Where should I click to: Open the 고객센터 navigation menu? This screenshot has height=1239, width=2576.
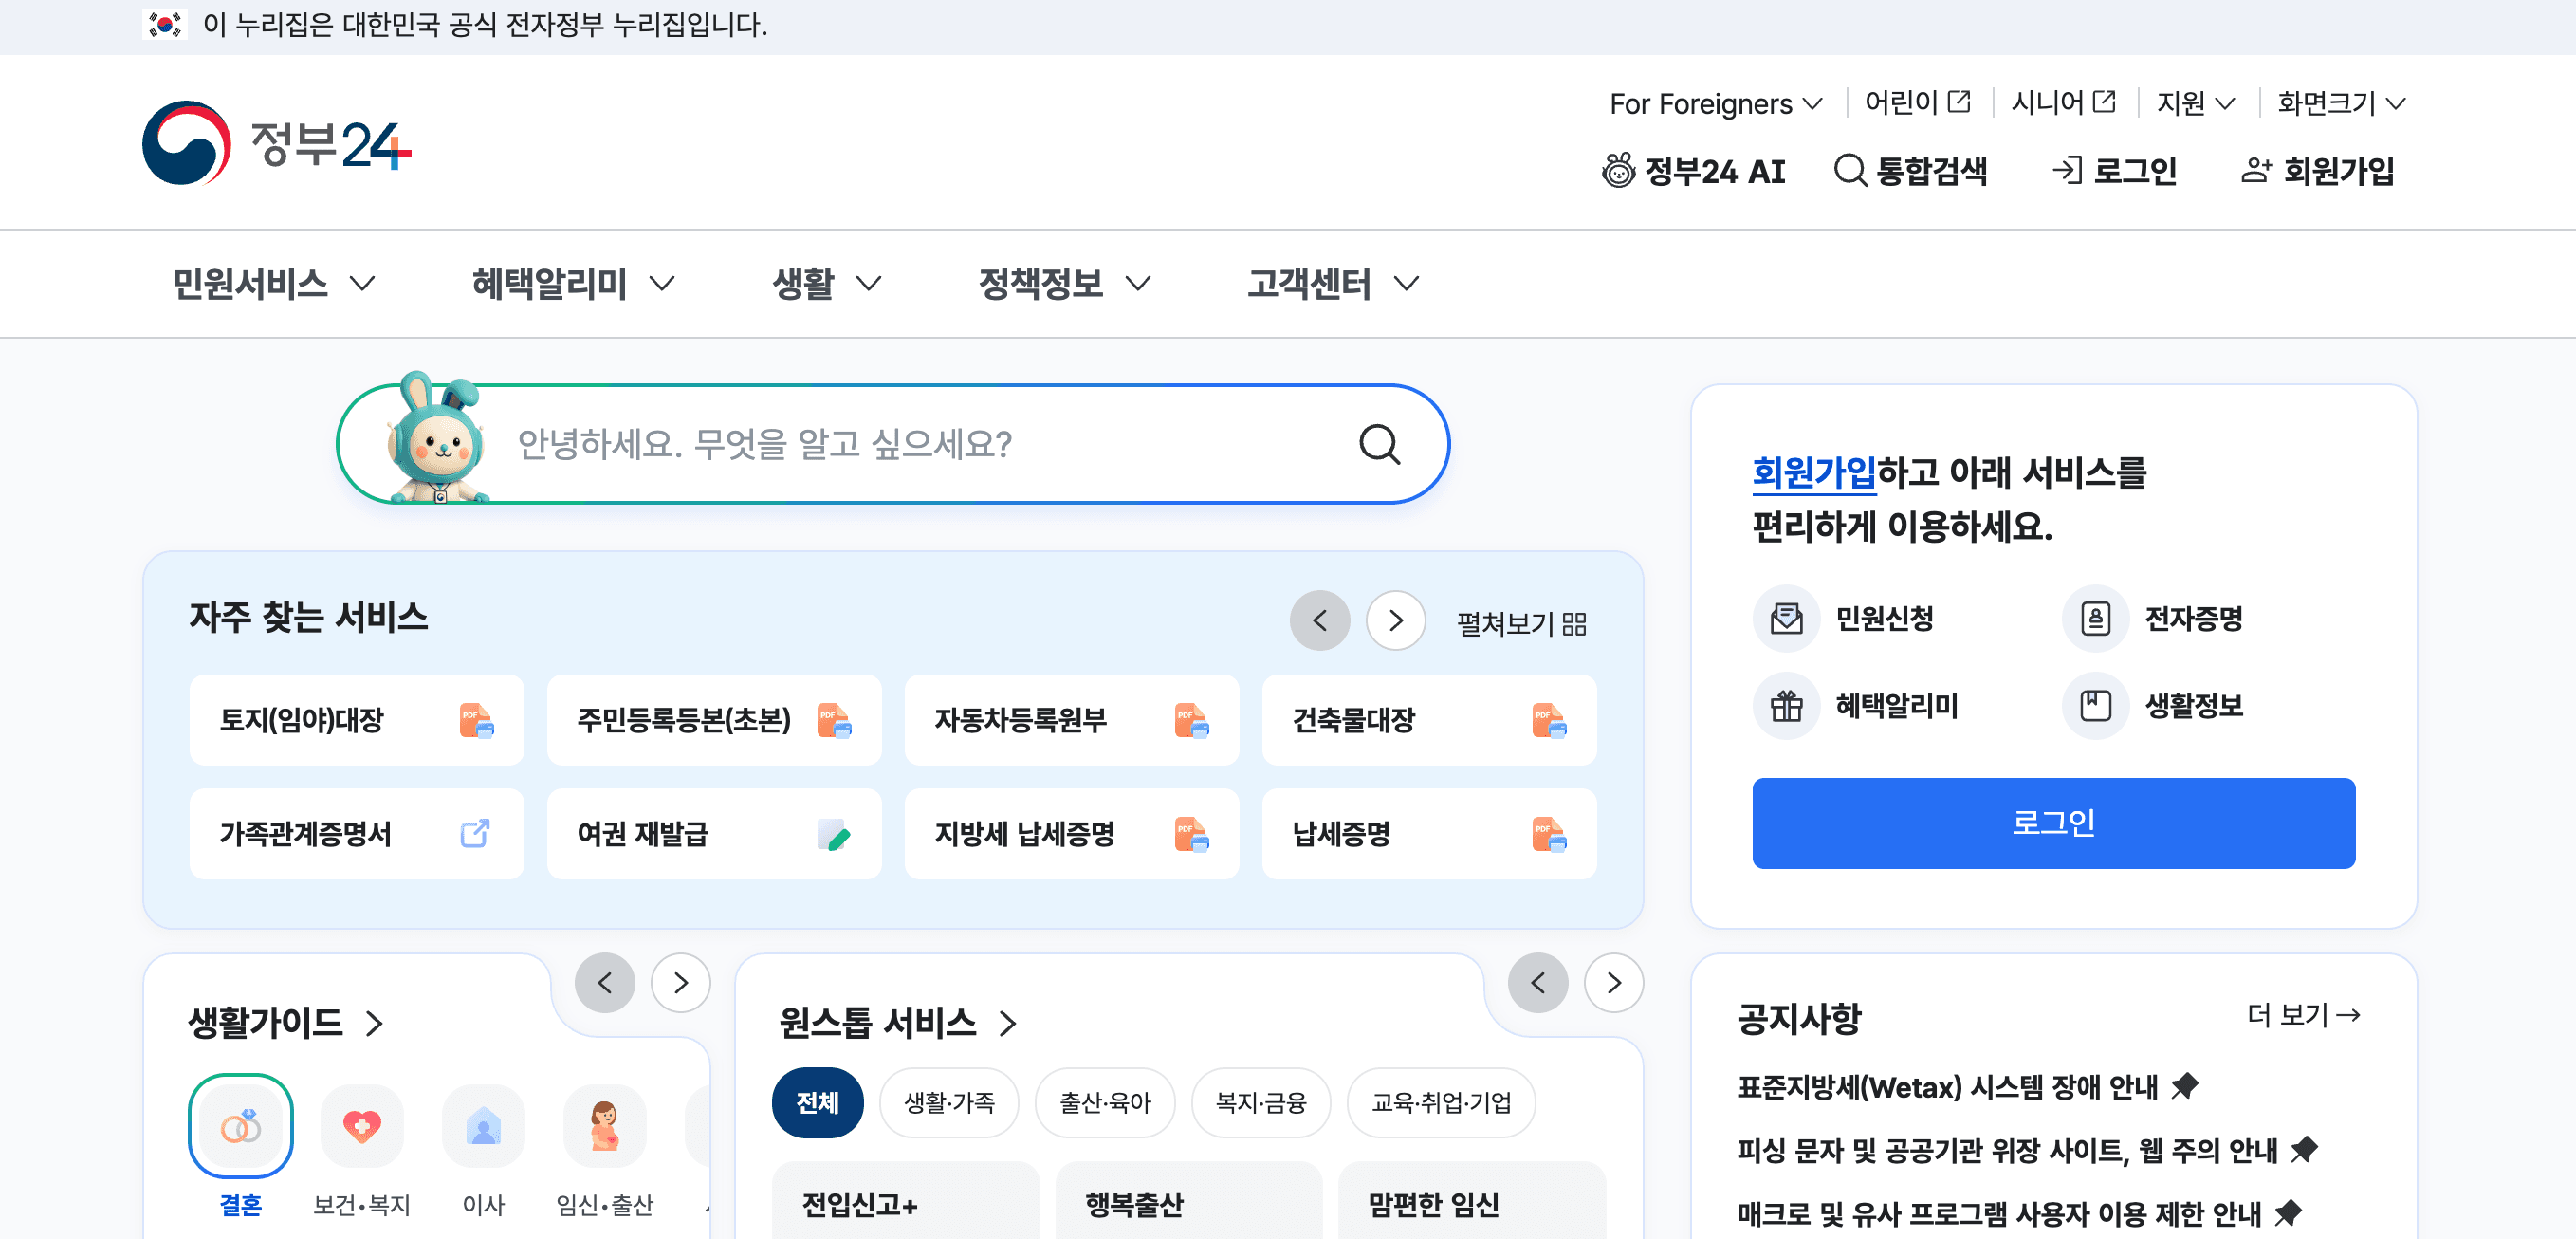[x=1333, y=284]
